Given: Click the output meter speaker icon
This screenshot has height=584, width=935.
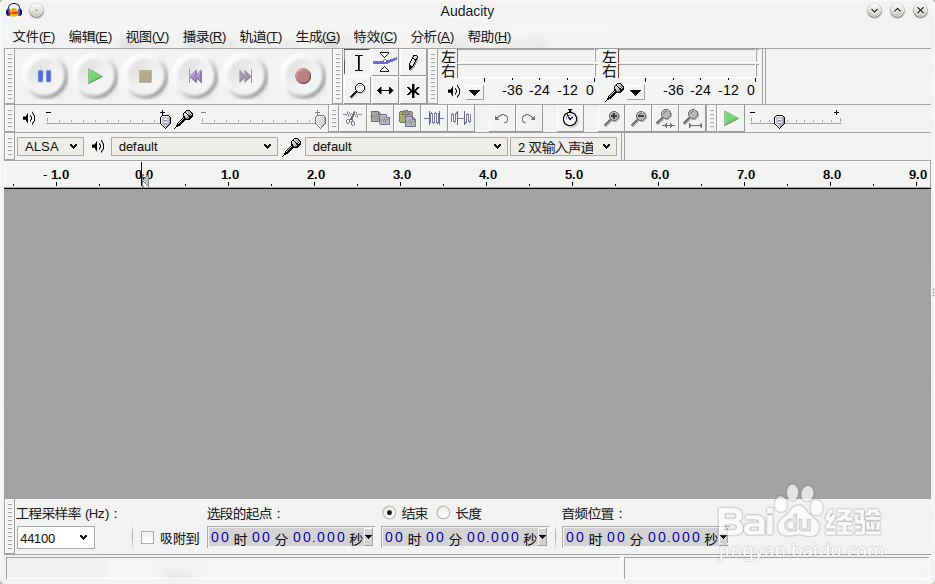Looking at the screenshot, I should [x=454, y=91].
